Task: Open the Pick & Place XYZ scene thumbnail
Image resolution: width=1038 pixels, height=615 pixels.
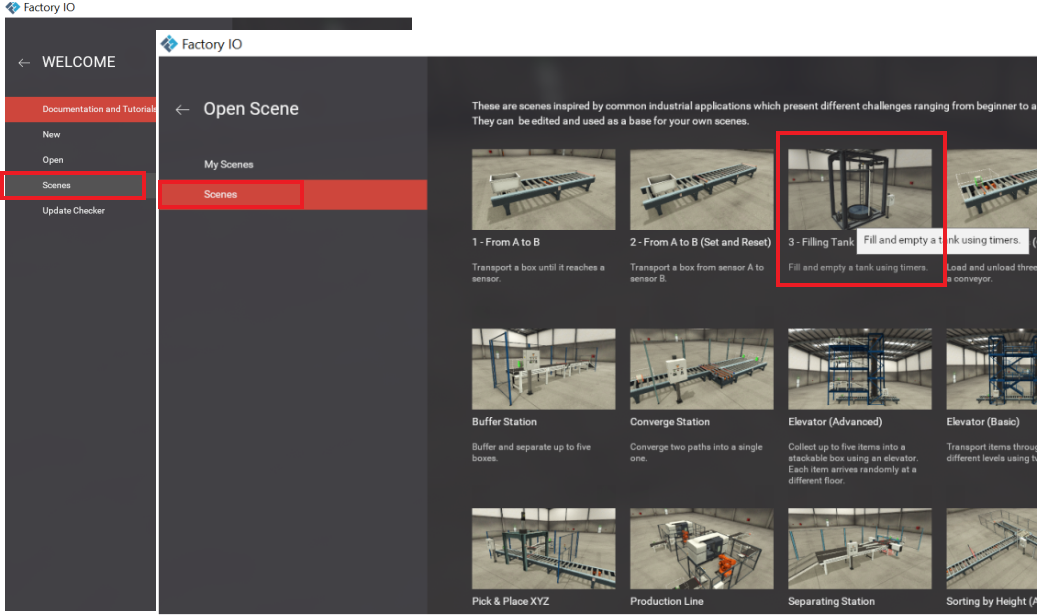Action: (544, 548)
